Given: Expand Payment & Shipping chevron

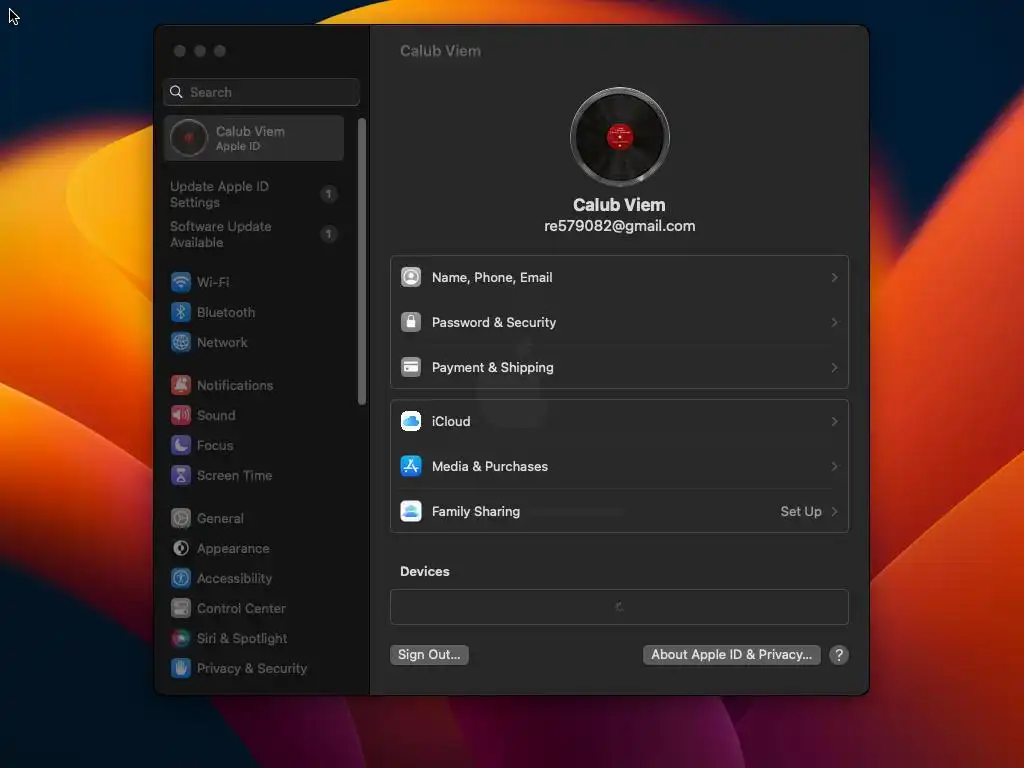Looking at the screenshot, I should click(x=834, y=368).
